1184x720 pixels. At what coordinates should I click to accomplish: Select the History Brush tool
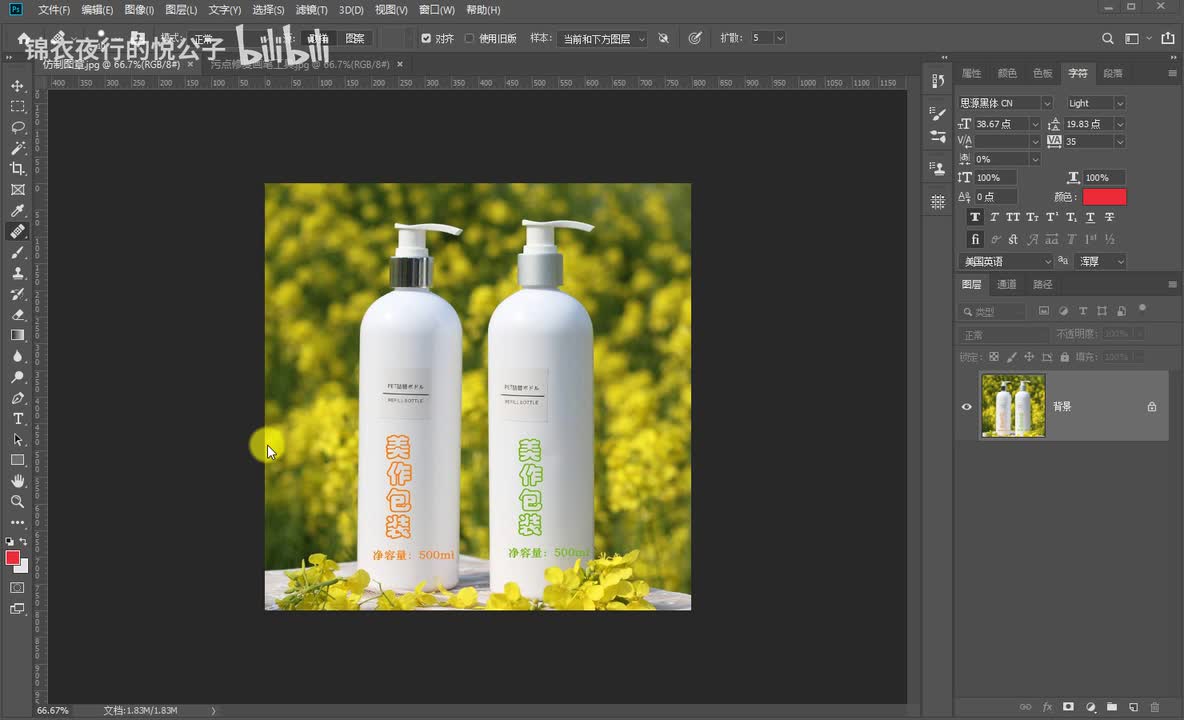[17, 294]
